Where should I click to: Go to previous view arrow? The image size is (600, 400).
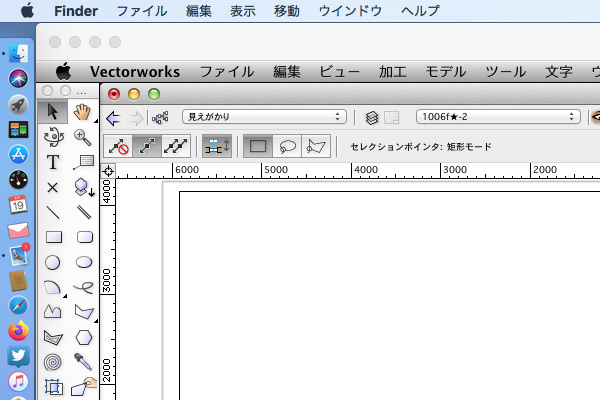point(113,118)
